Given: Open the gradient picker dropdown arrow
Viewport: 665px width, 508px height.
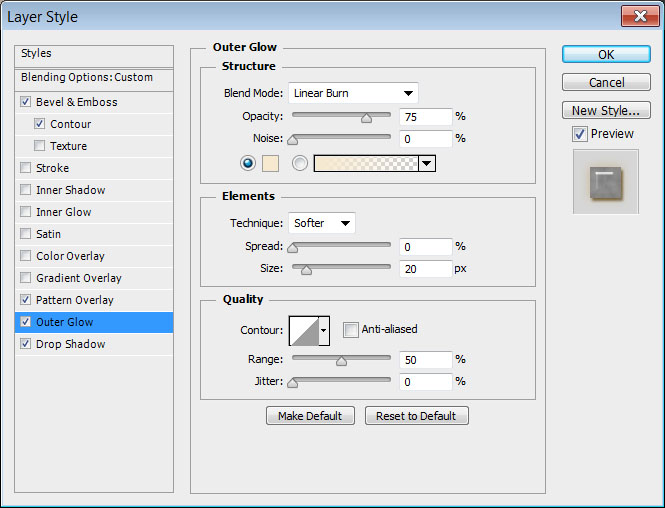Looking at the screenshot, I should pos(427,163).
